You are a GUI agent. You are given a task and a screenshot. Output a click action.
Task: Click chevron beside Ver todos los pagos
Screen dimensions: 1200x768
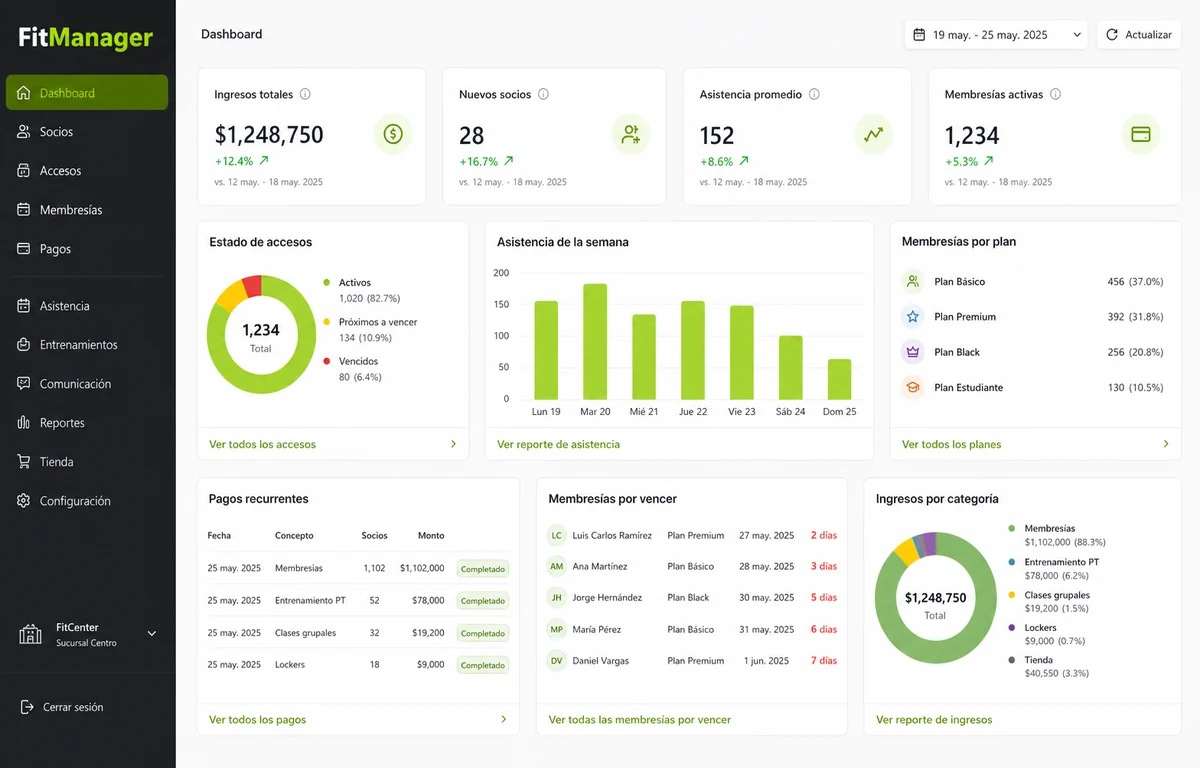pyautogui.click(x=503, y=719)
